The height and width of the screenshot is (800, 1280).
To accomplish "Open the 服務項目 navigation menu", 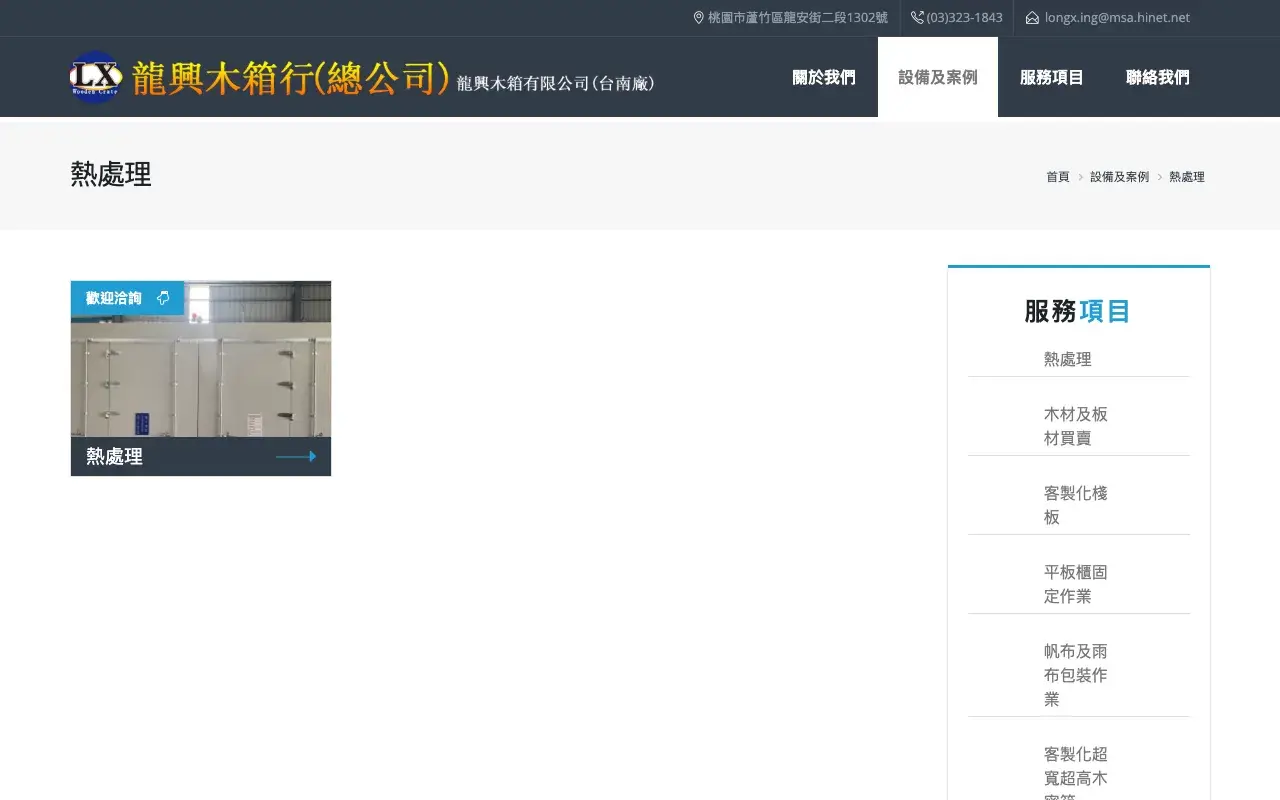I will click(x=1052, y=77).
